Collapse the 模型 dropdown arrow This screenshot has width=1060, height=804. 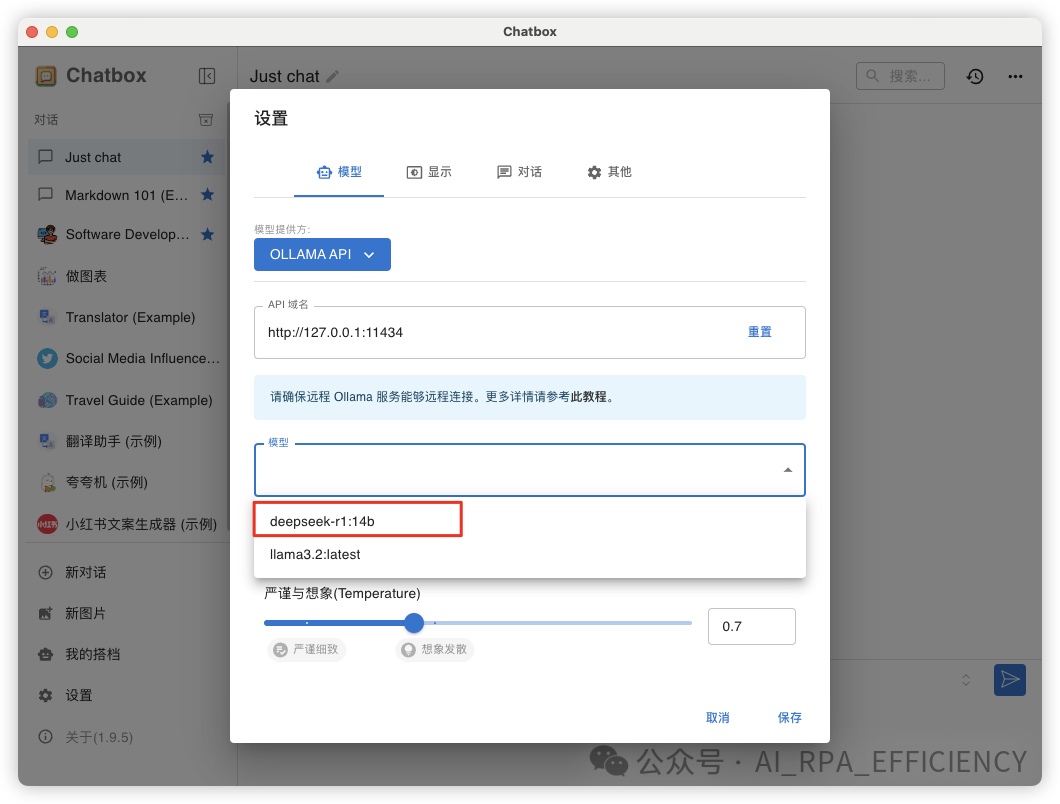point(788,470)
